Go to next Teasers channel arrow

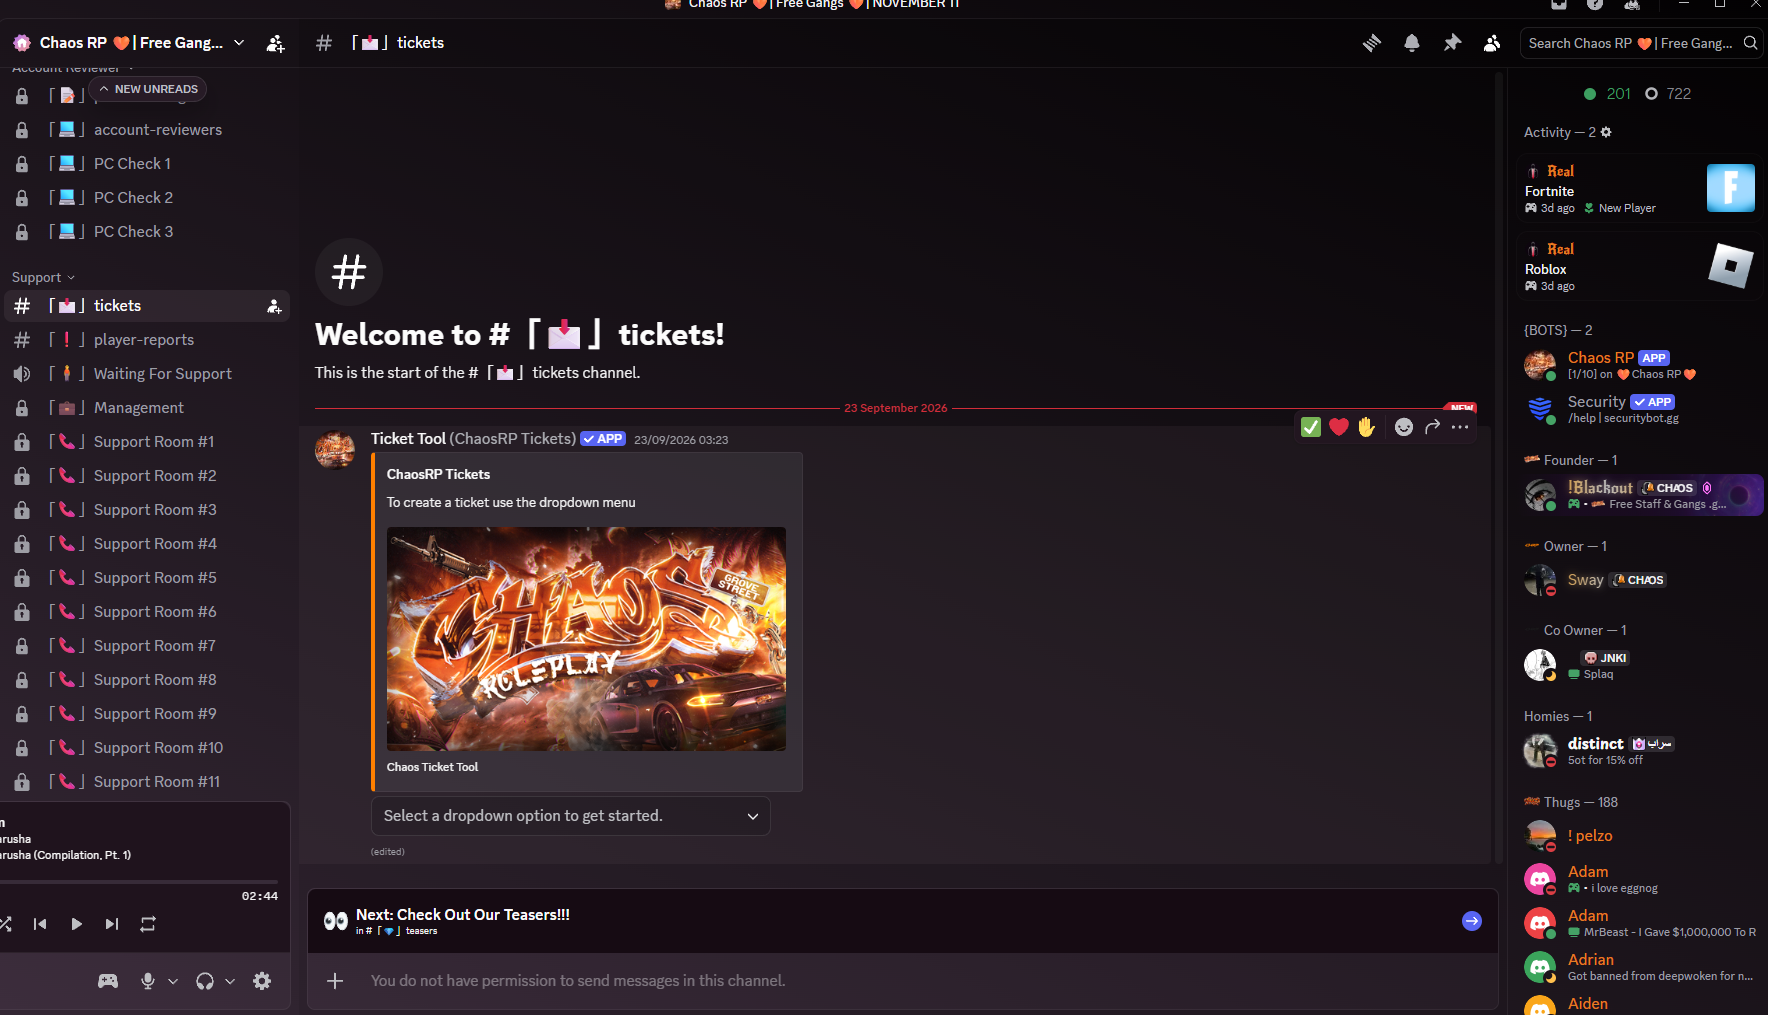click(1472, 921)
